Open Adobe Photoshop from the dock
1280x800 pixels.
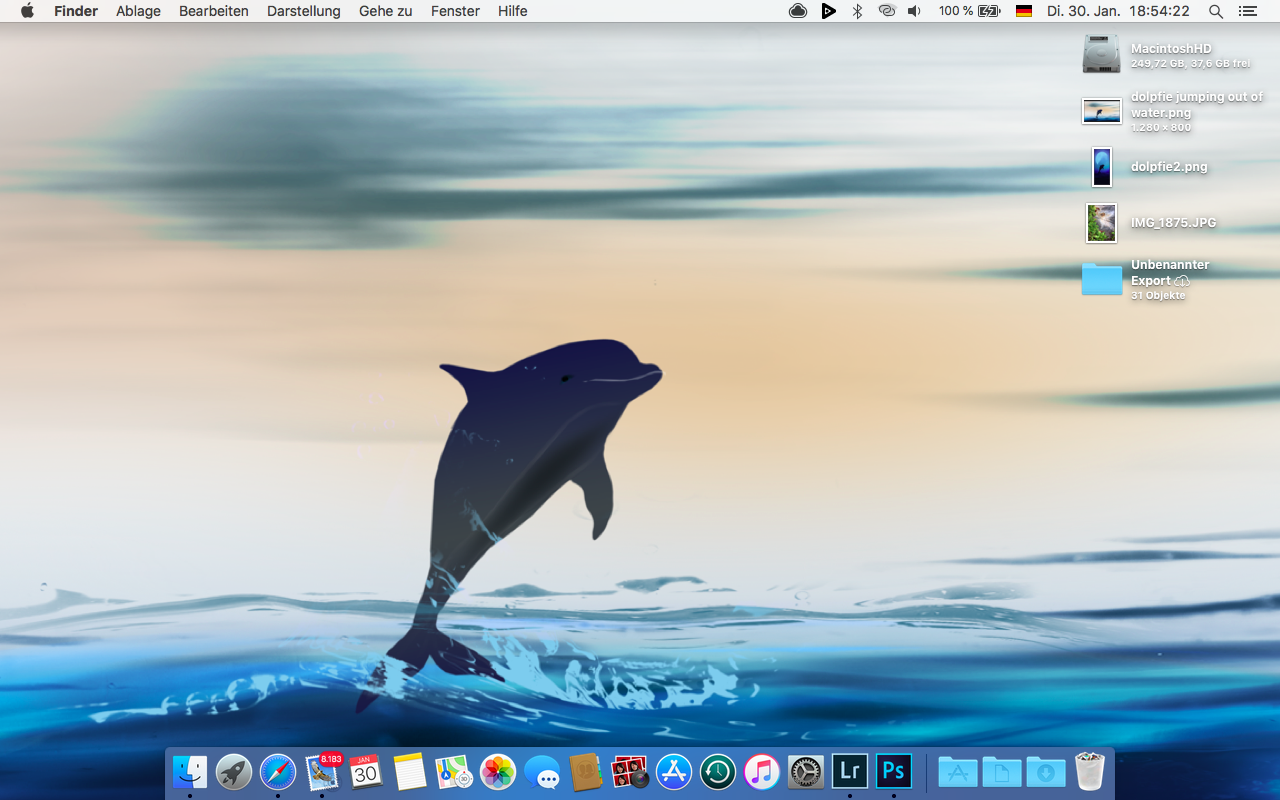coord(894,771)
